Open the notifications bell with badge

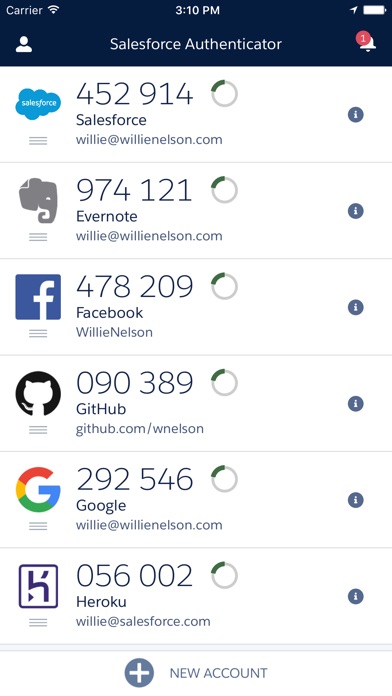pyautogui.click(x=366, y=42)
